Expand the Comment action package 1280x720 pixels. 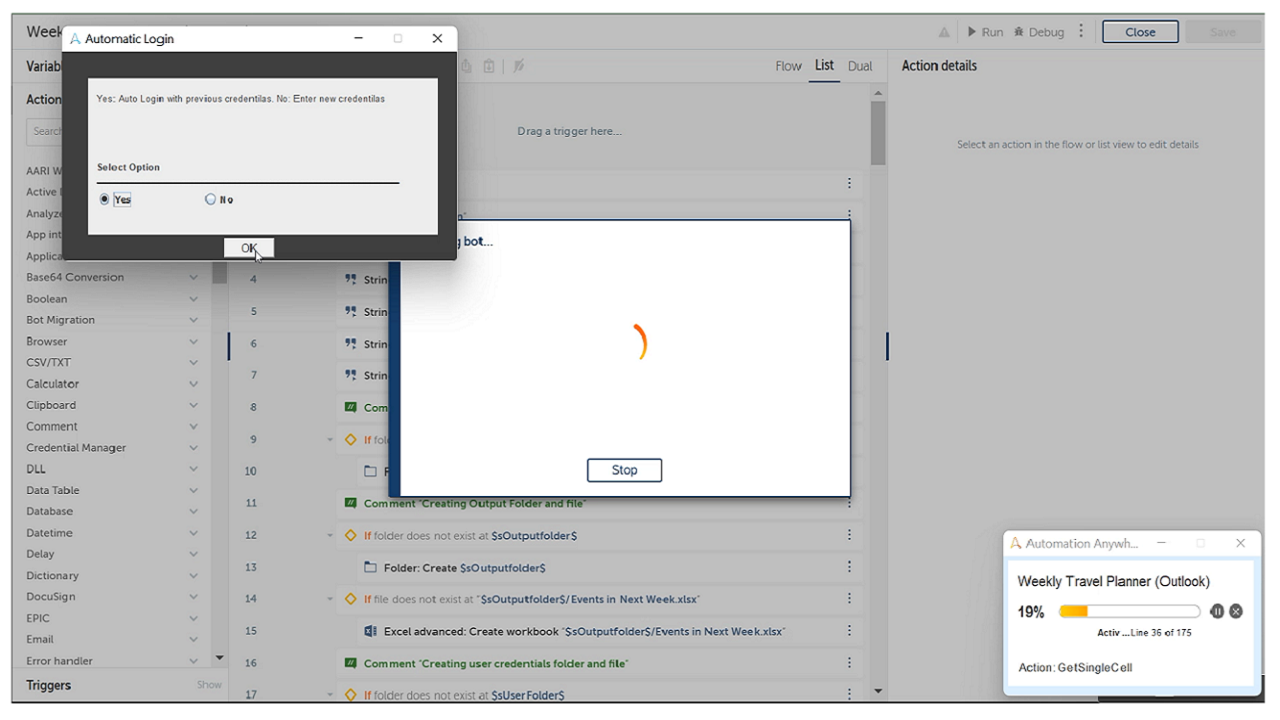pos(194,427)
